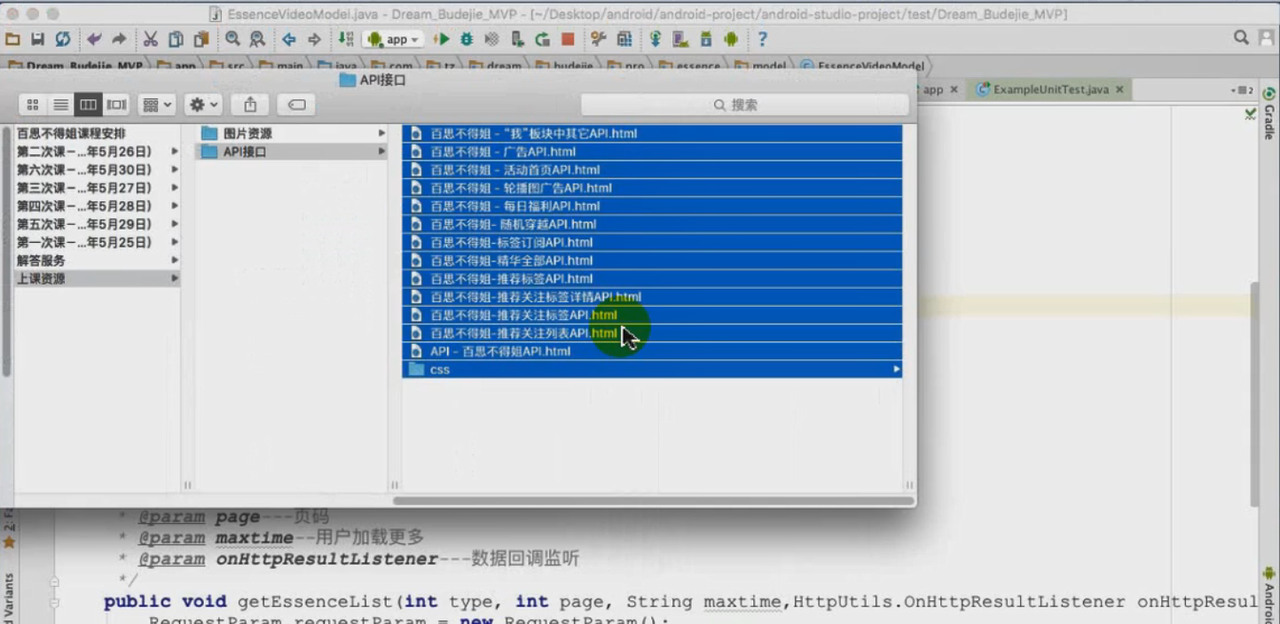Switch Finder to list view
The height and width of the screenshot is (624, 1280).
[61, 104]
